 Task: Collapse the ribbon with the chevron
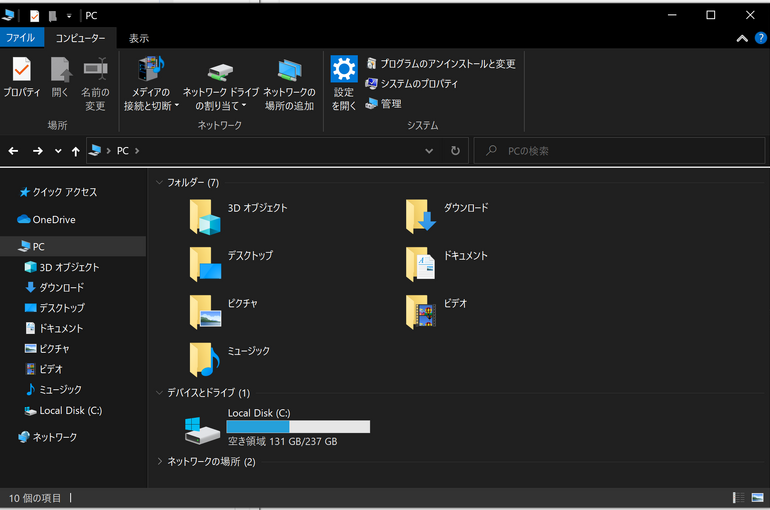point(742,38)
